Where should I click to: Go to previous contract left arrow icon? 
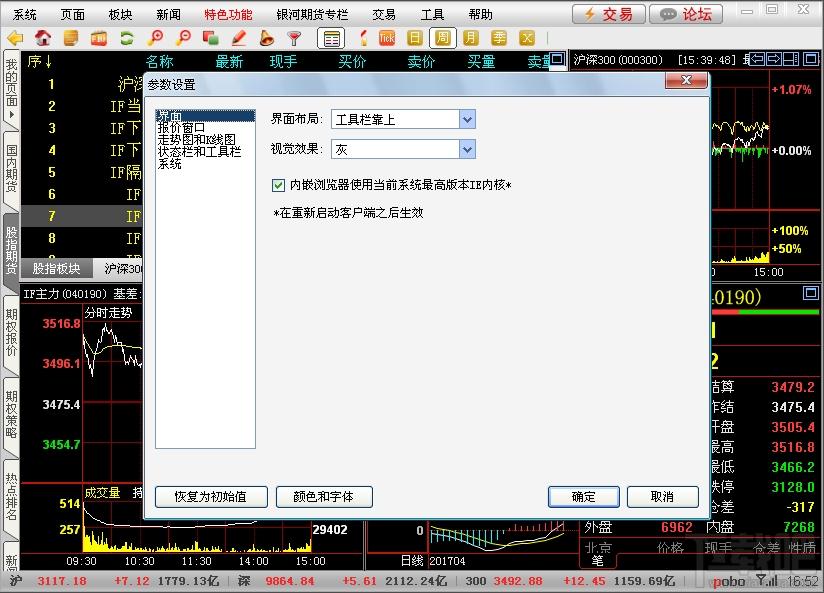tap(757, 59)
